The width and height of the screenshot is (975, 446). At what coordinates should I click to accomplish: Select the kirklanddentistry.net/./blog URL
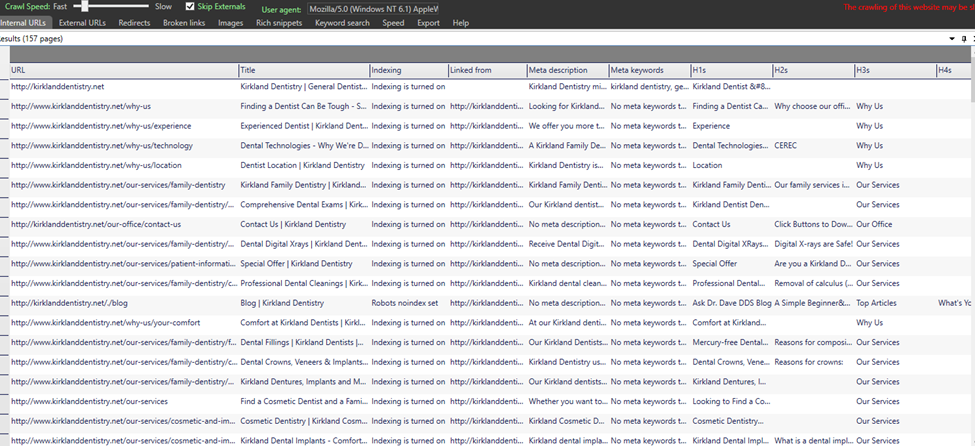pos(69,303)
